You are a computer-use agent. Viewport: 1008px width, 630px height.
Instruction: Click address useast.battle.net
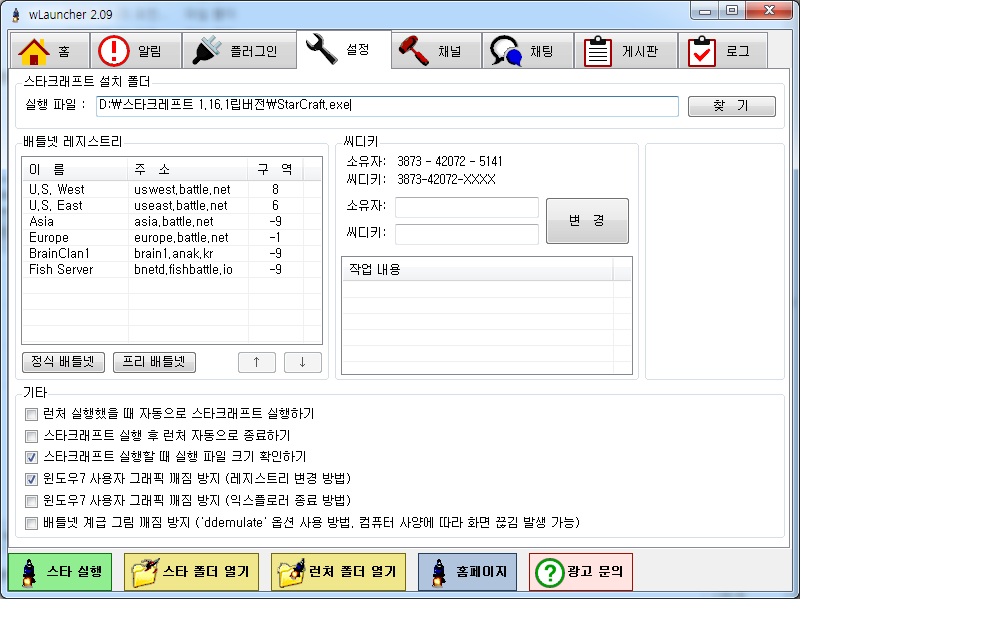pyautogui.click(x=181, y=206)
